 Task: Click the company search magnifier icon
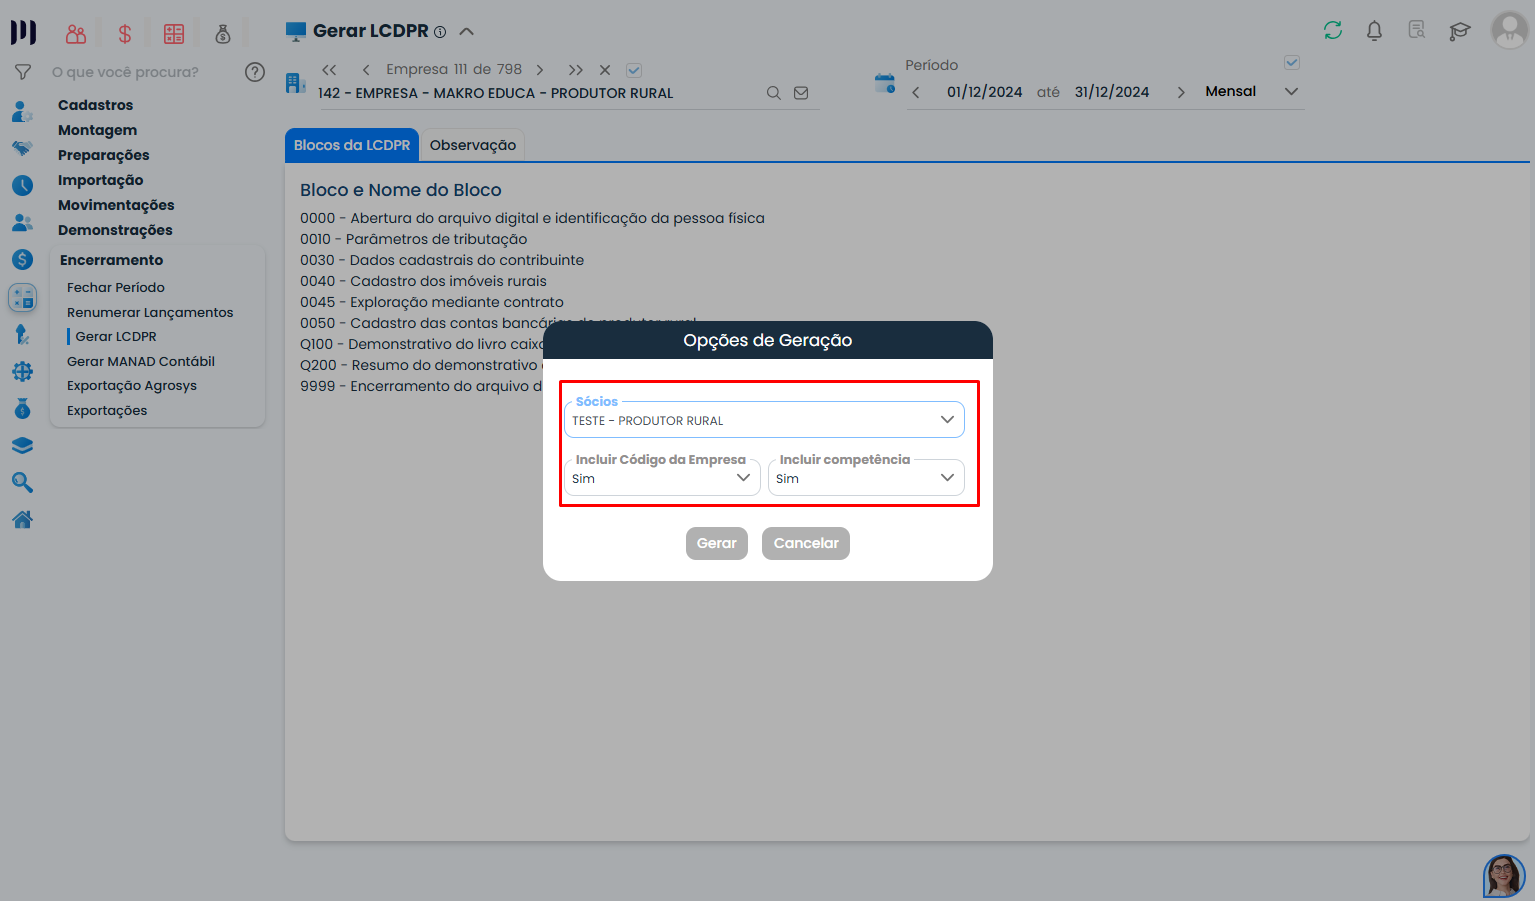point(773,93)
